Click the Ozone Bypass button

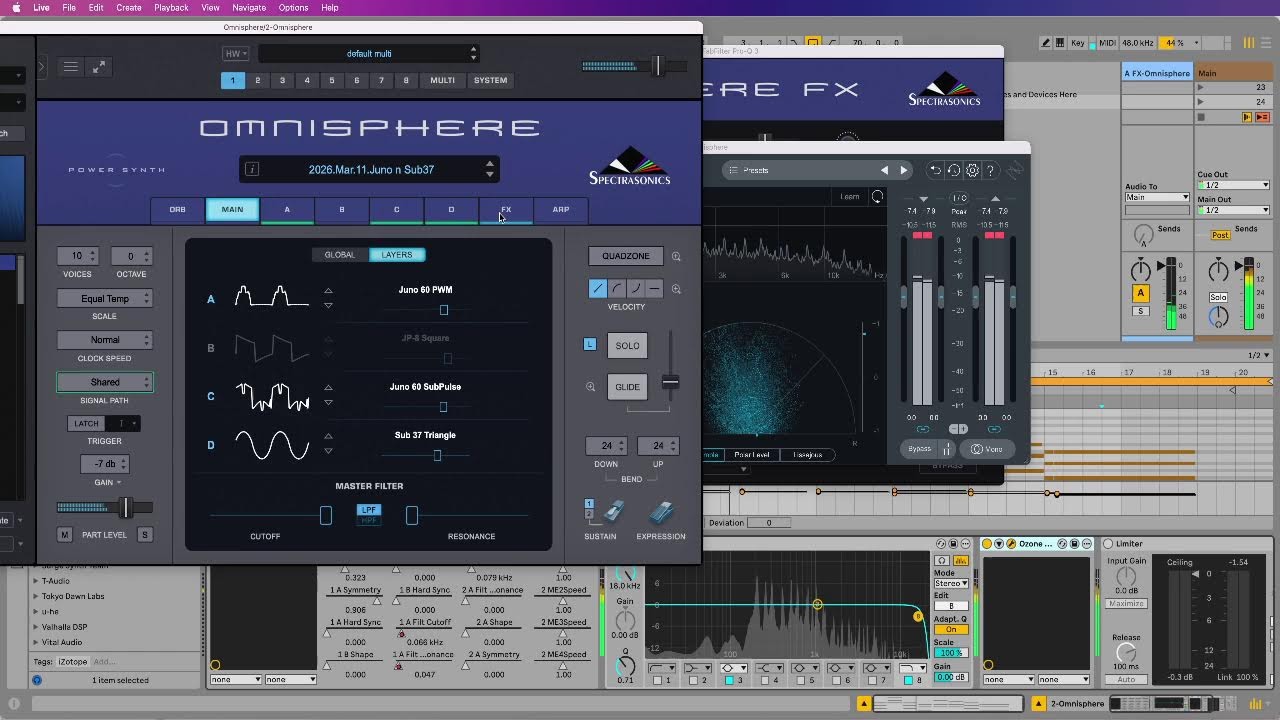click(x=920, y=449)
